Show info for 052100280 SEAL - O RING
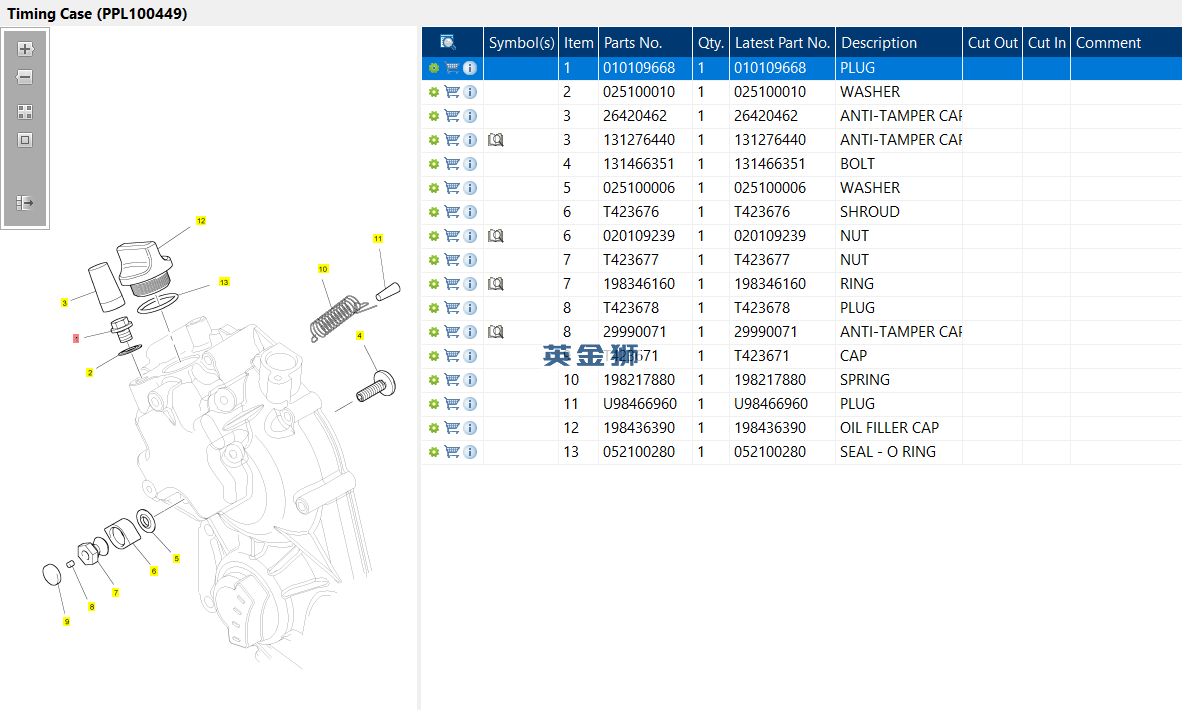Image resolution: width=1182 pixels, height=710 pixels. pos(470,452)
